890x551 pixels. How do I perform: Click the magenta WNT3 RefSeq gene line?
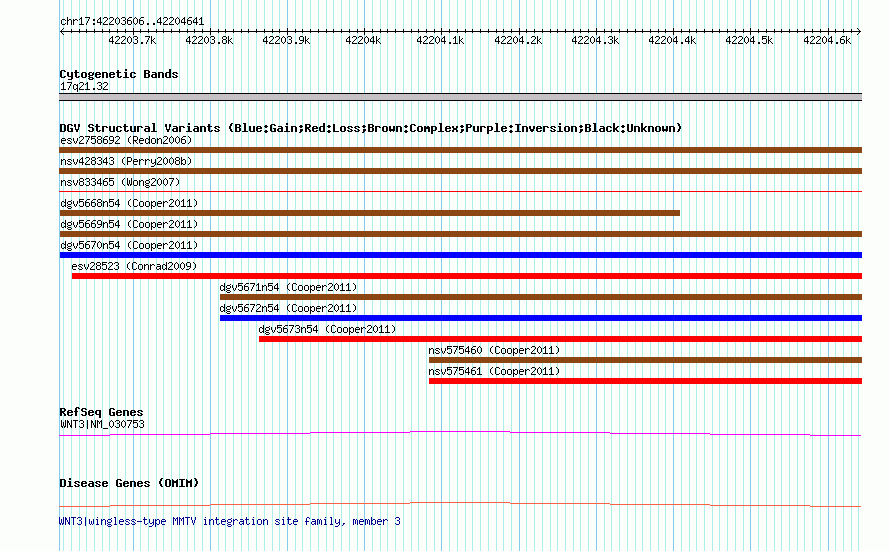[x=460, y=434]
